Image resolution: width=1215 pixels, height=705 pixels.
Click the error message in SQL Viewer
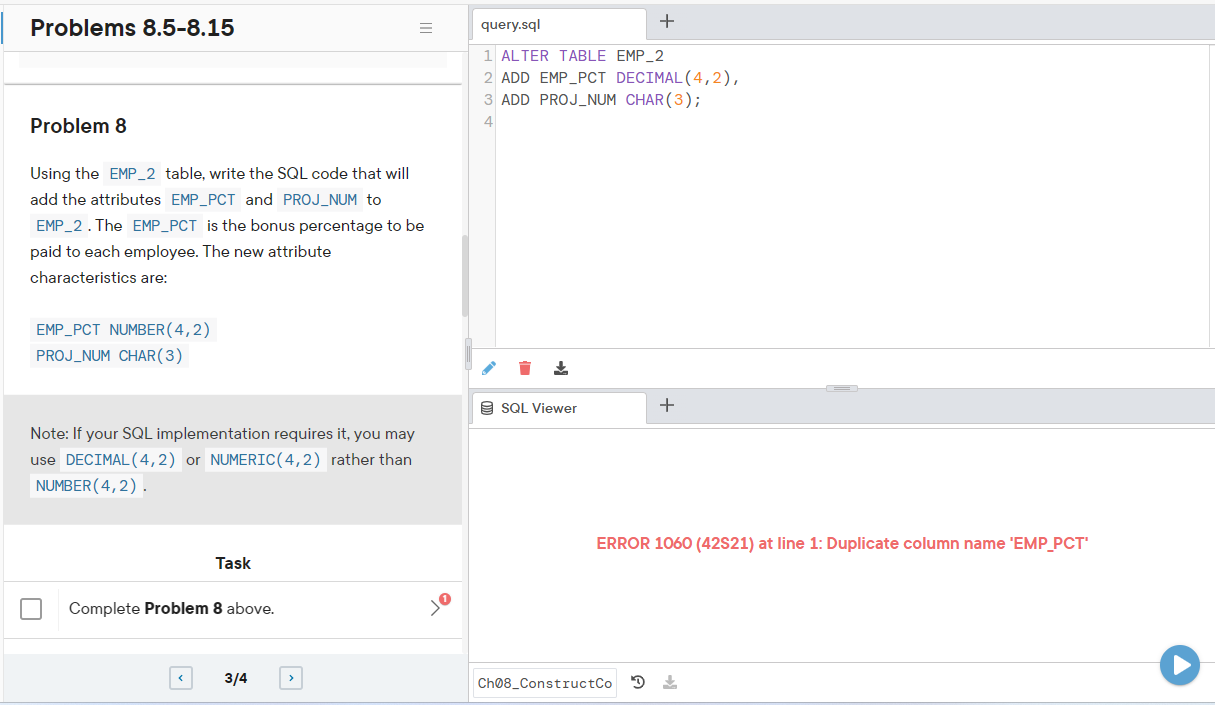(843, 543)
